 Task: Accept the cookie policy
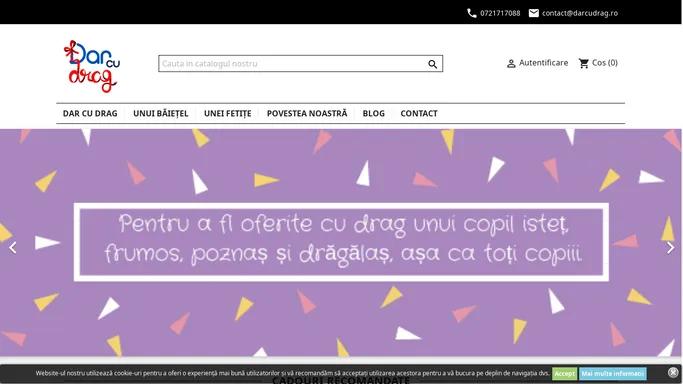point(565,374)
